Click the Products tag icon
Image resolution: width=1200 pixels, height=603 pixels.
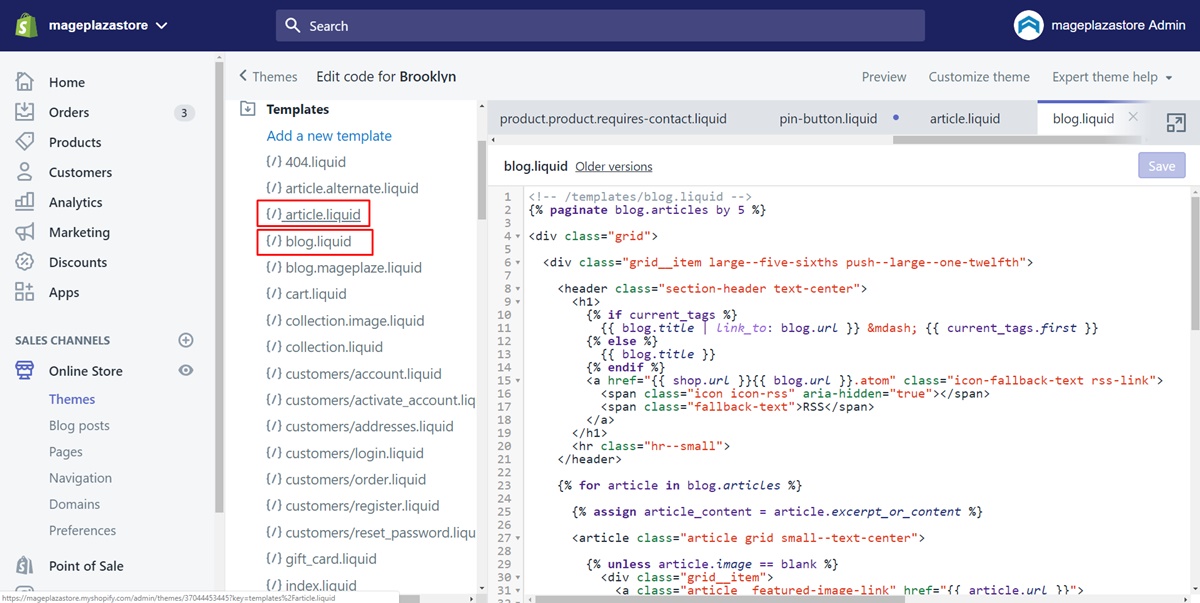[25, 142]
